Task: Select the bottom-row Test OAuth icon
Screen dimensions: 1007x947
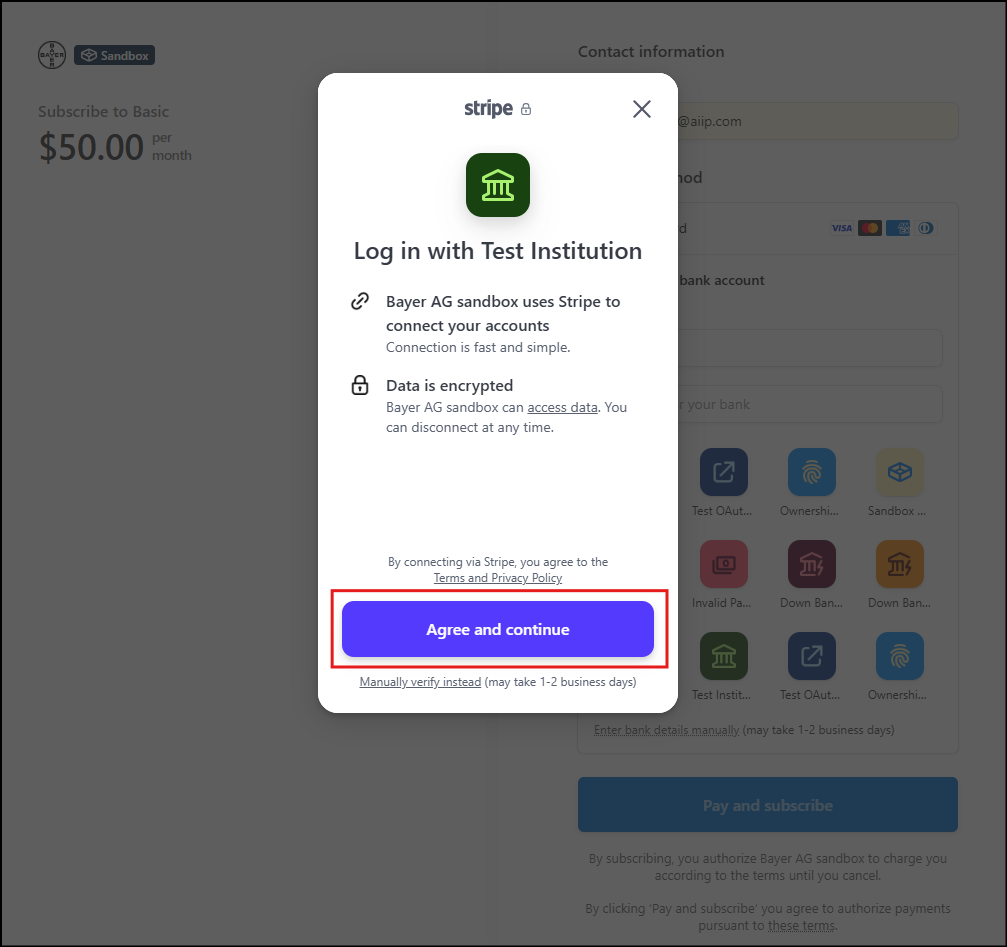Action: [x=812, y=656]
